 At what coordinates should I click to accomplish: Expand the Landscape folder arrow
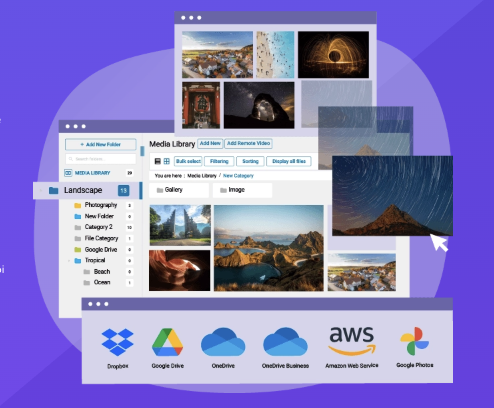coord(41,190)
